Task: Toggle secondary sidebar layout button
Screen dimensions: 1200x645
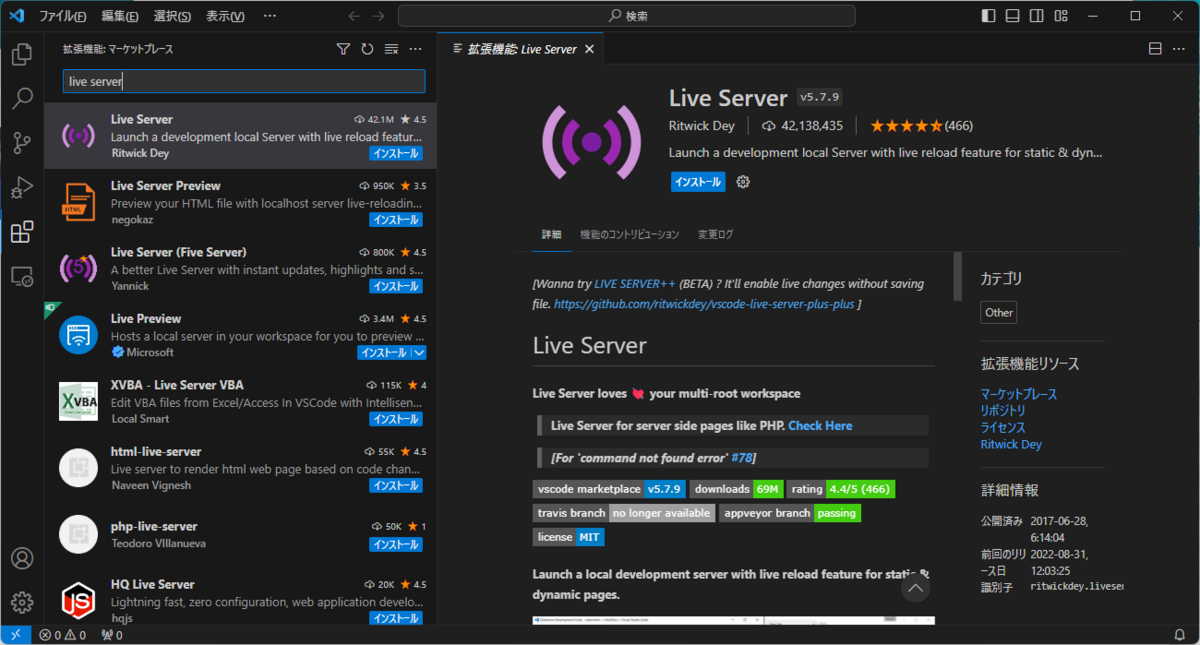Action: point(1036,16)
